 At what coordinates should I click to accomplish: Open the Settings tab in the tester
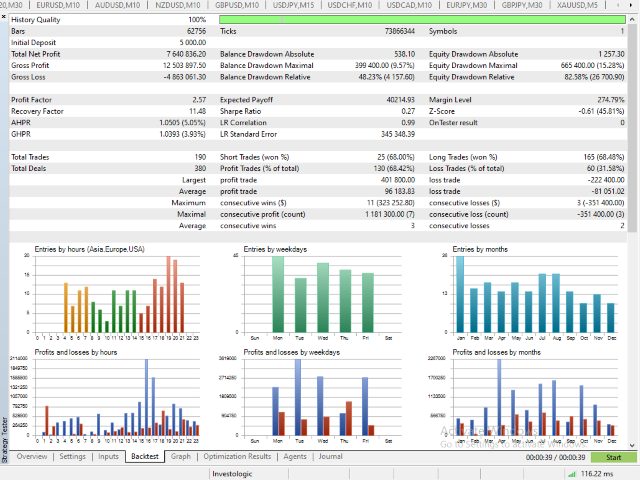[72, 456]
